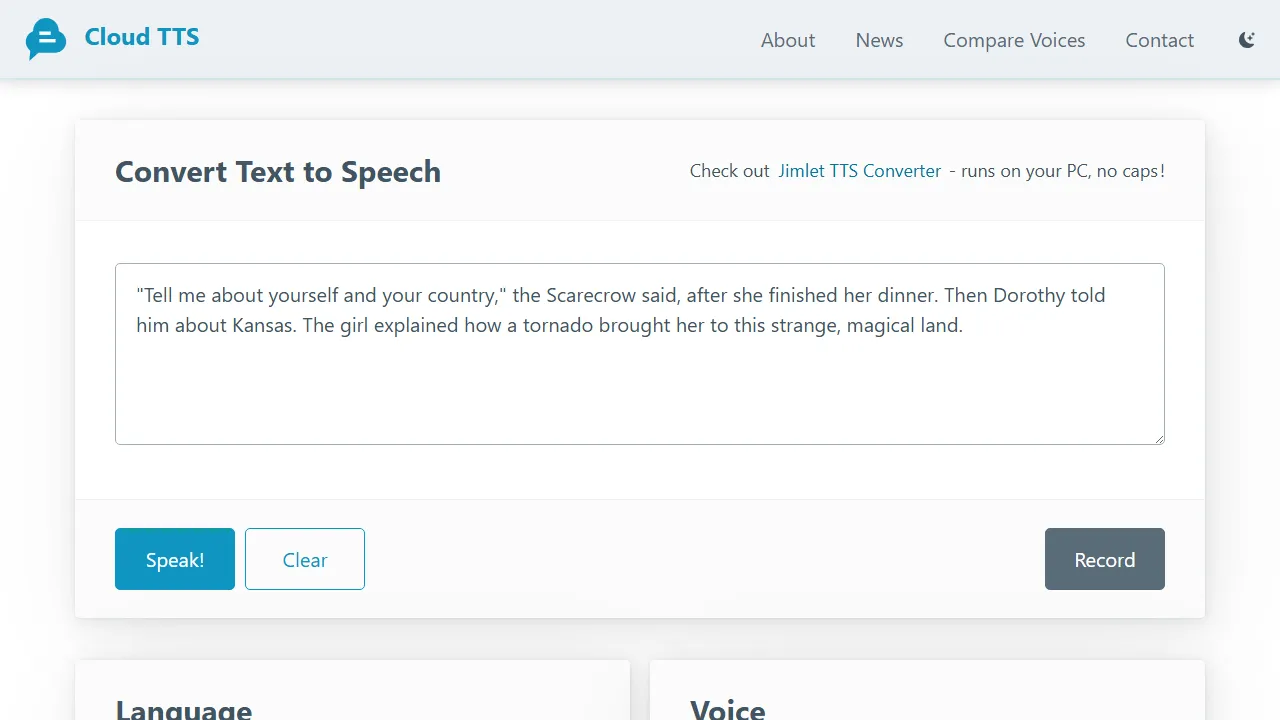
Task: Click the Cloud TTS brand name link
Action: point(141,37)
